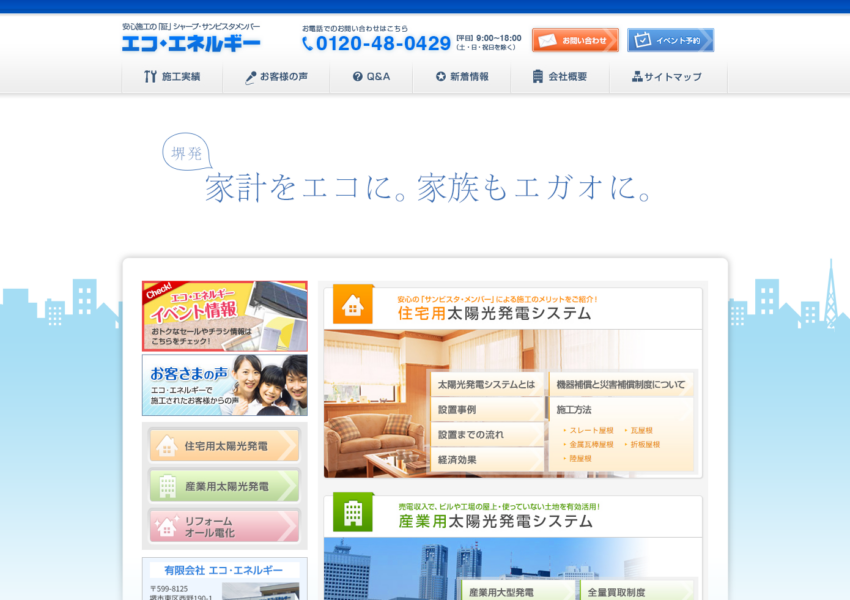Click the fork-and-knife icon next to 施工実績
Image resolution: width=850 pixels, height=600 pixels.
coord(150,77)
